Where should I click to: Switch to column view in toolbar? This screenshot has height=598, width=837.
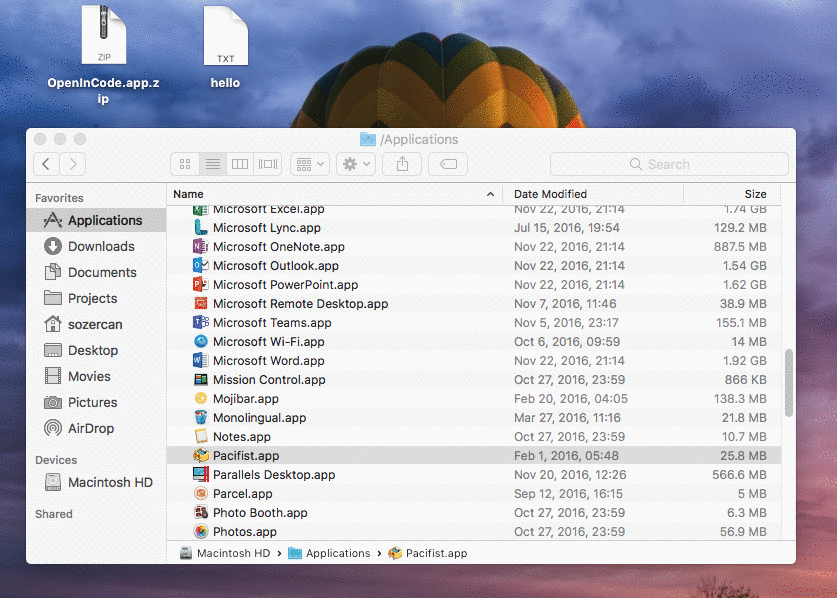click(x=240, y=164)
